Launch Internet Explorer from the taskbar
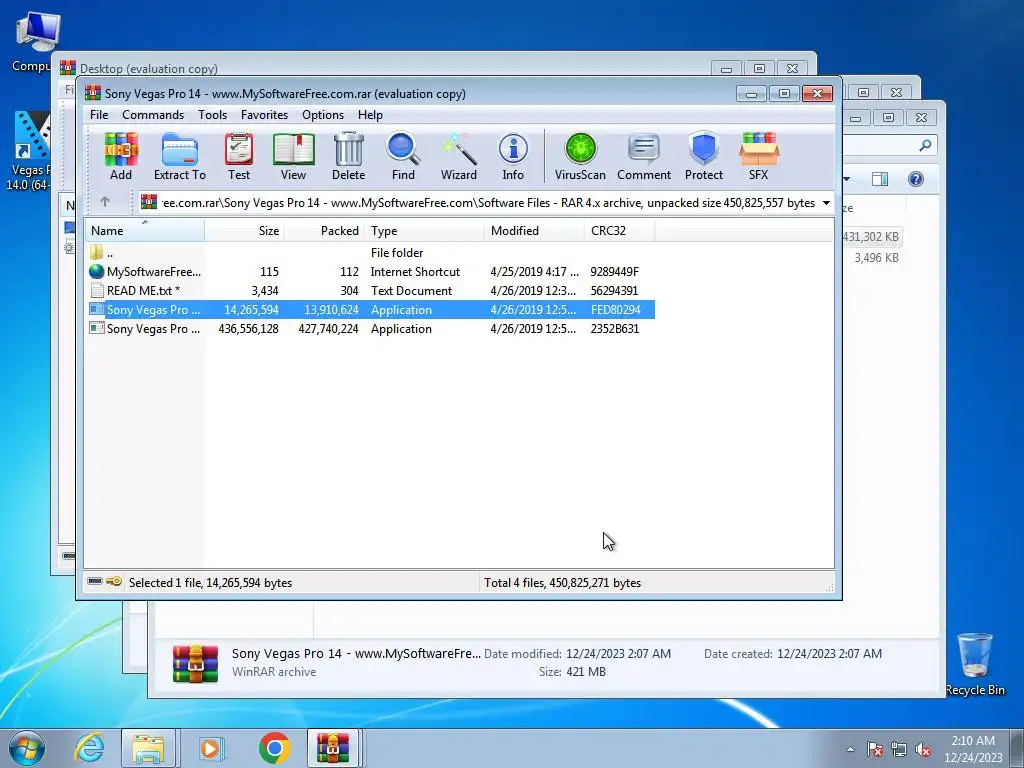The width and height of the screenshot is (1024, 768). click(x=89, y=748)
